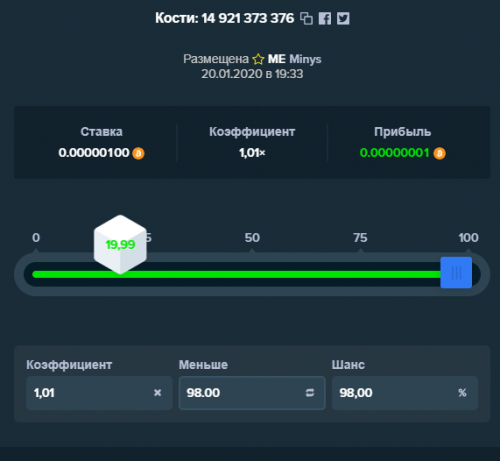
Task: Share bet on Twitter
Action: click(343, 18)
